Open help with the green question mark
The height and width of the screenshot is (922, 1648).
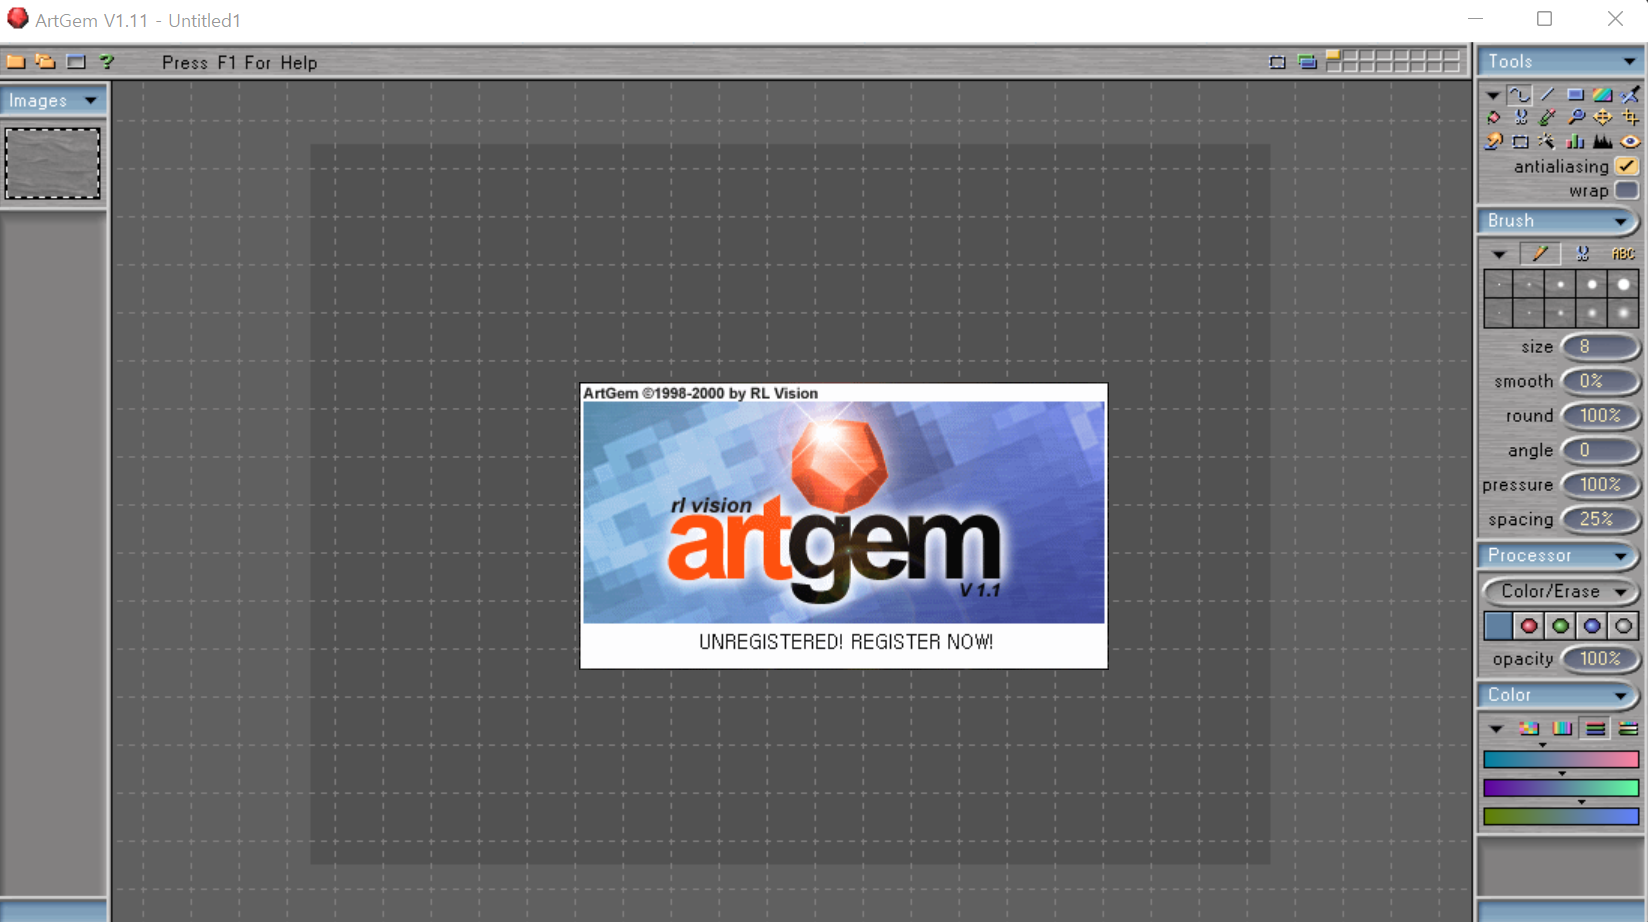coord(106,62)
